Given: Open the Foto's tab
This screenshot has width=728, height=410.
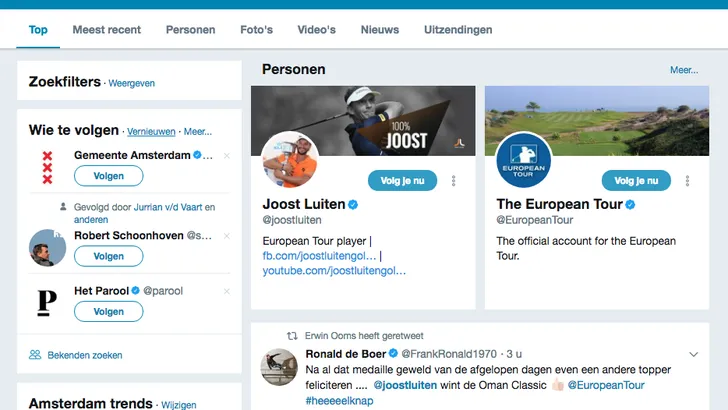Looking at the screenshot, I should pos(257,30).
